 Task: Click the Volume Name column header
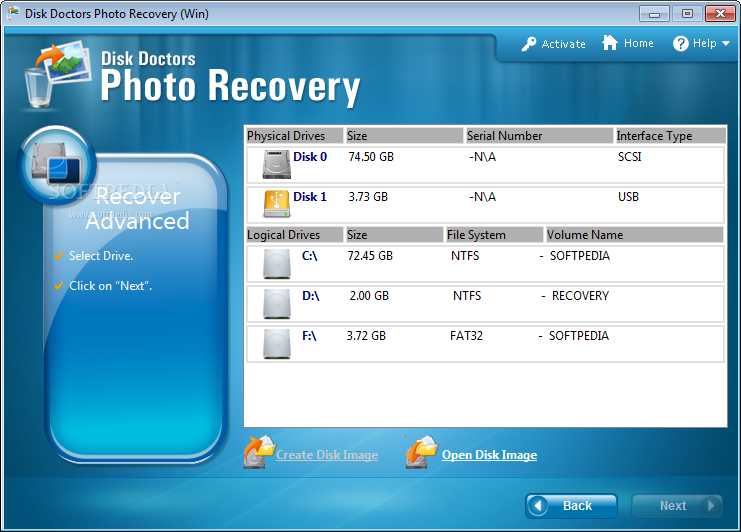(x=635, y=235)
